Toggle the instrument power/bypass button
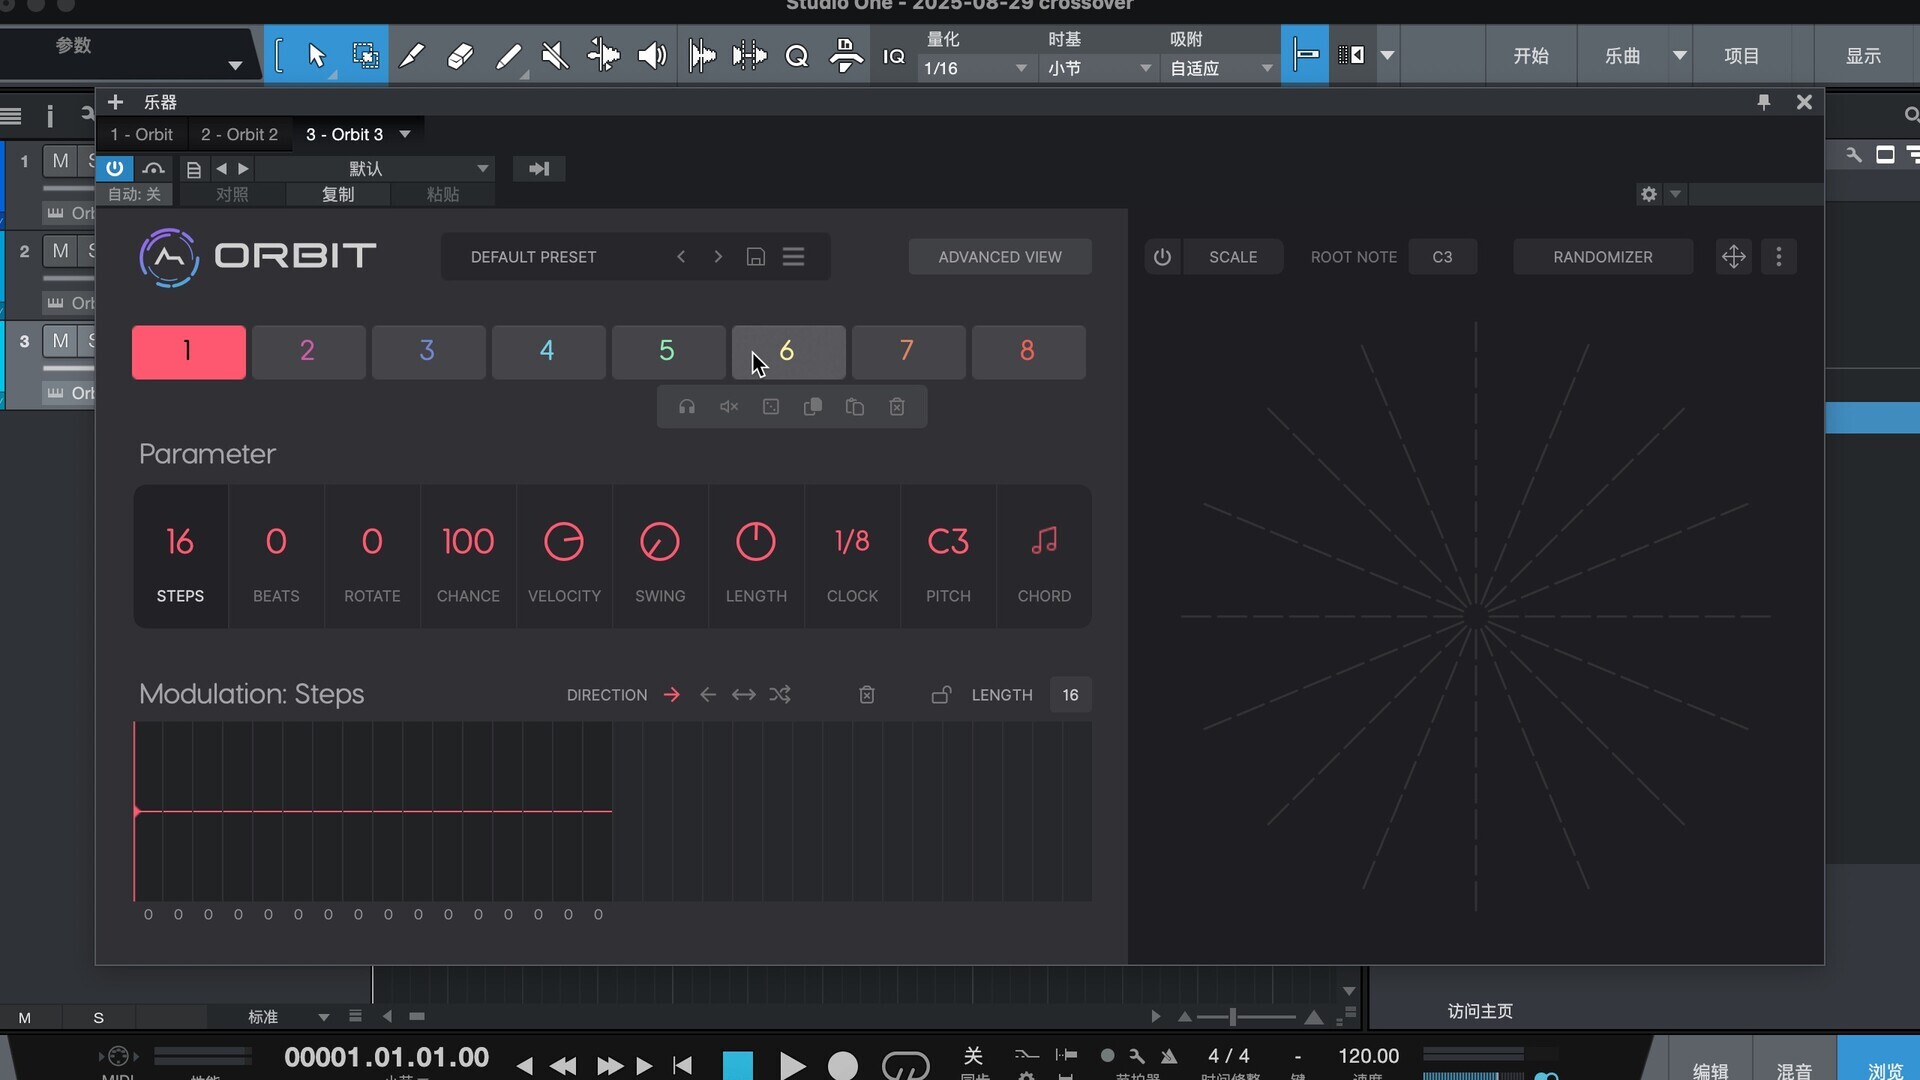 [x=115, y=168]
